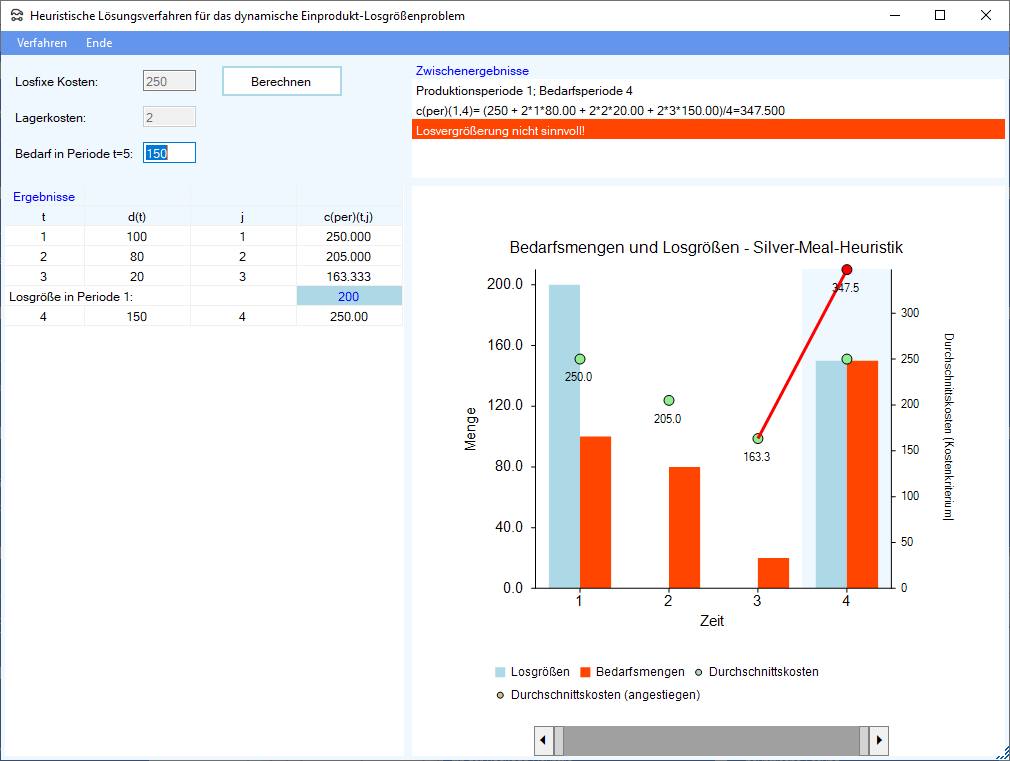Screen dimensions: 1010x761
Task: Click the right scroll arrow below chart
Action: click(x=878, y=741)
